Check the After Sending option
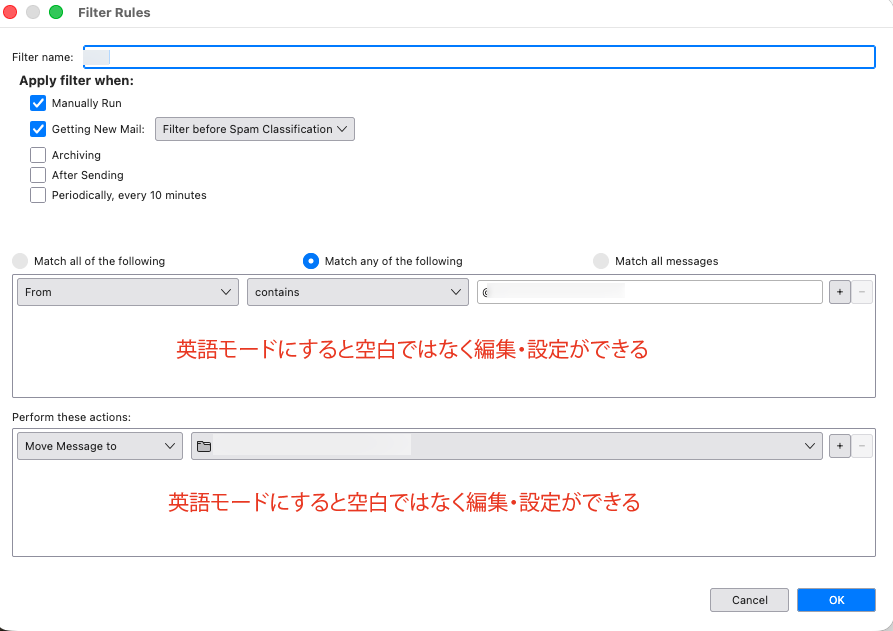Viewport: 893px width, 631px height. click(38, 175)
